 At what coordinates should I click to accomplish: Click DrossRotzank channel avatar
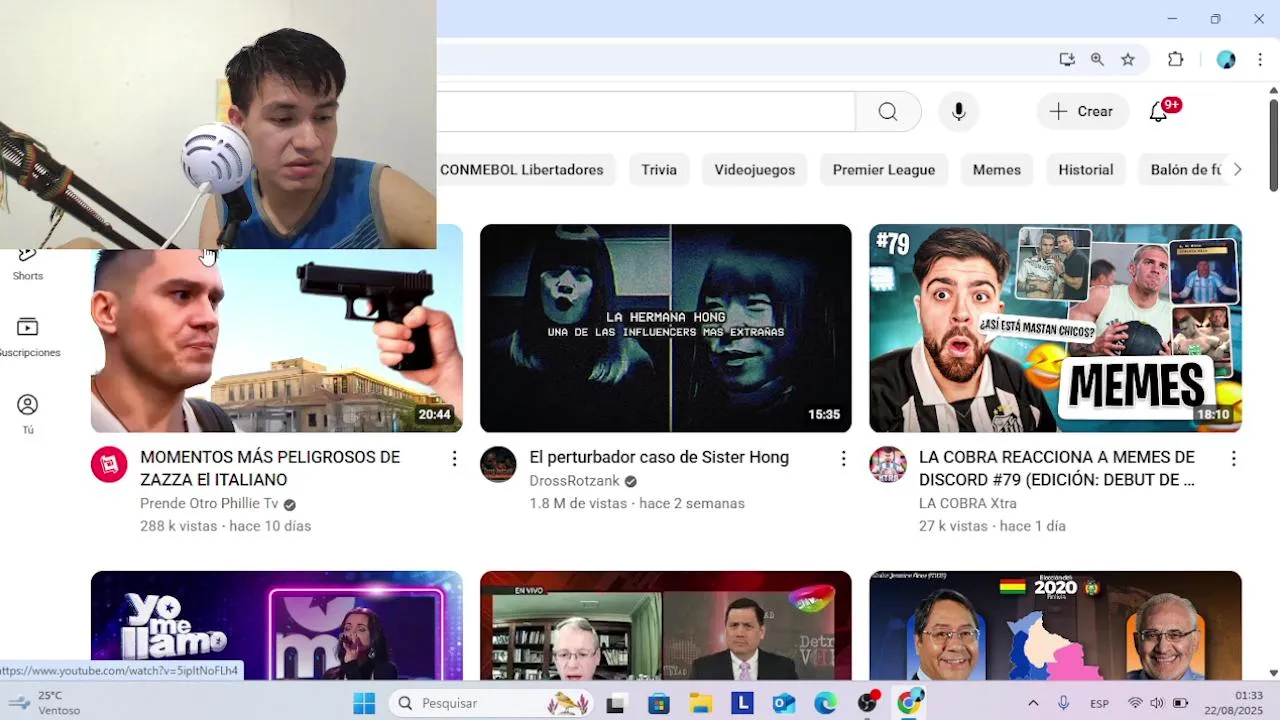(498, 464)
